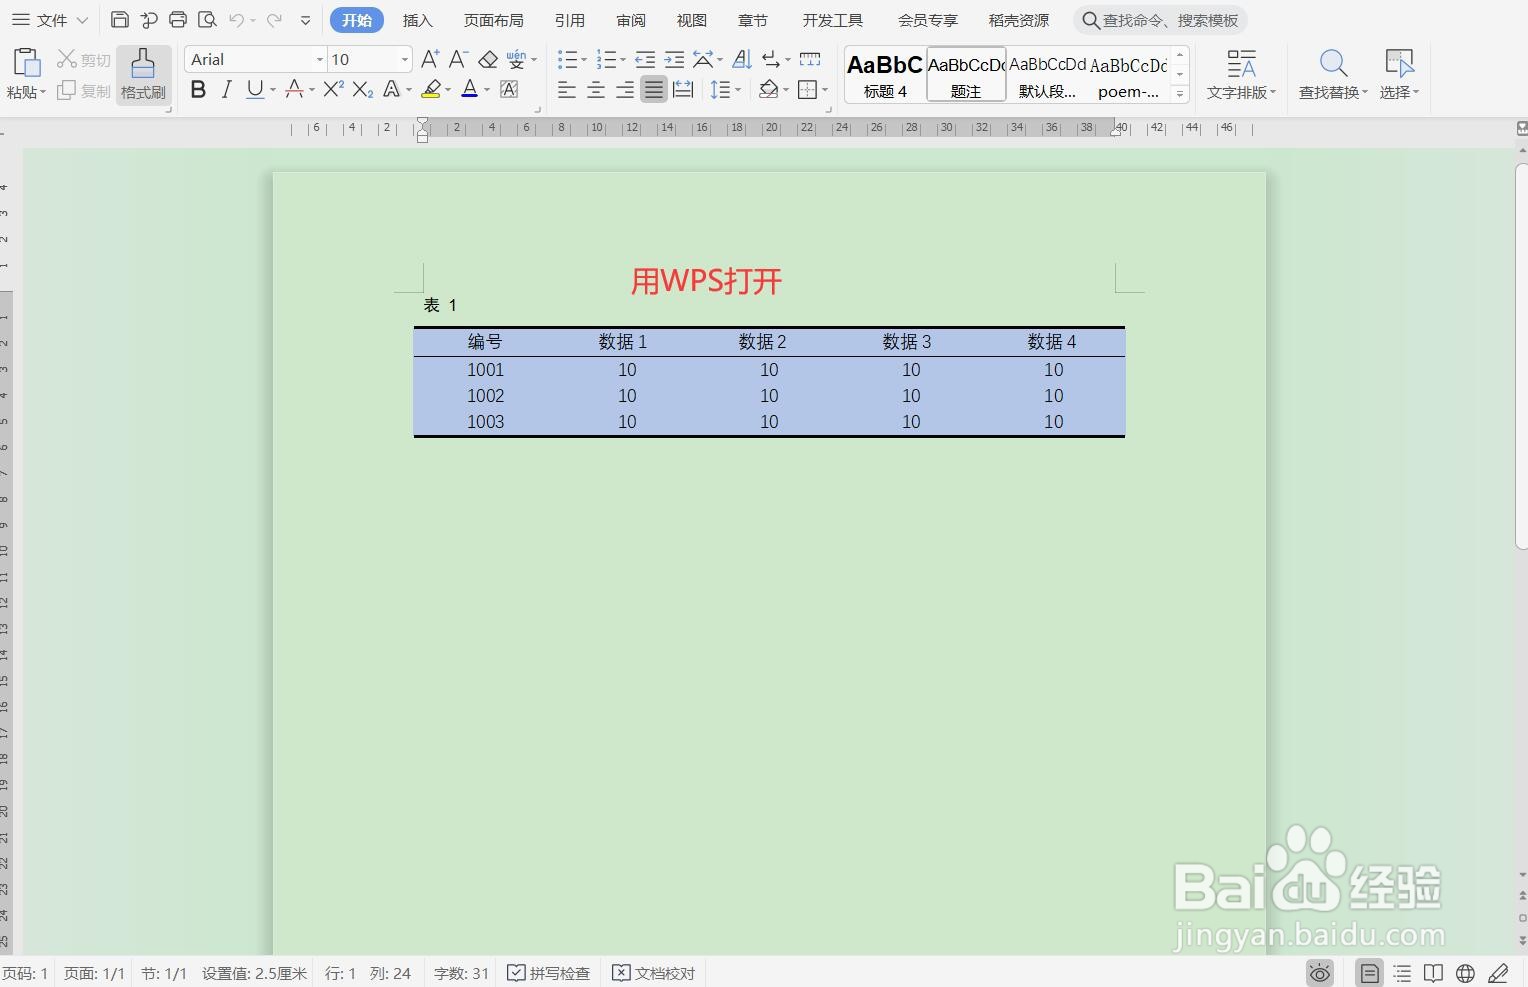The width and height of the screenshot is (1528, 987).
Task: Open quick access toolbar customize arrow
Action: [x=305, y=20]
